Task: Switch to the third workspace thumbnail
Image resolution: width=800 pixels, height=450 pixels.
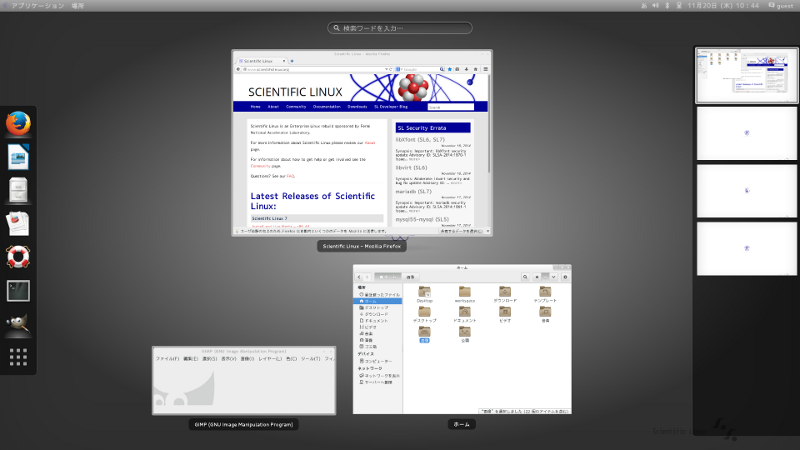Action: [746, 191]
